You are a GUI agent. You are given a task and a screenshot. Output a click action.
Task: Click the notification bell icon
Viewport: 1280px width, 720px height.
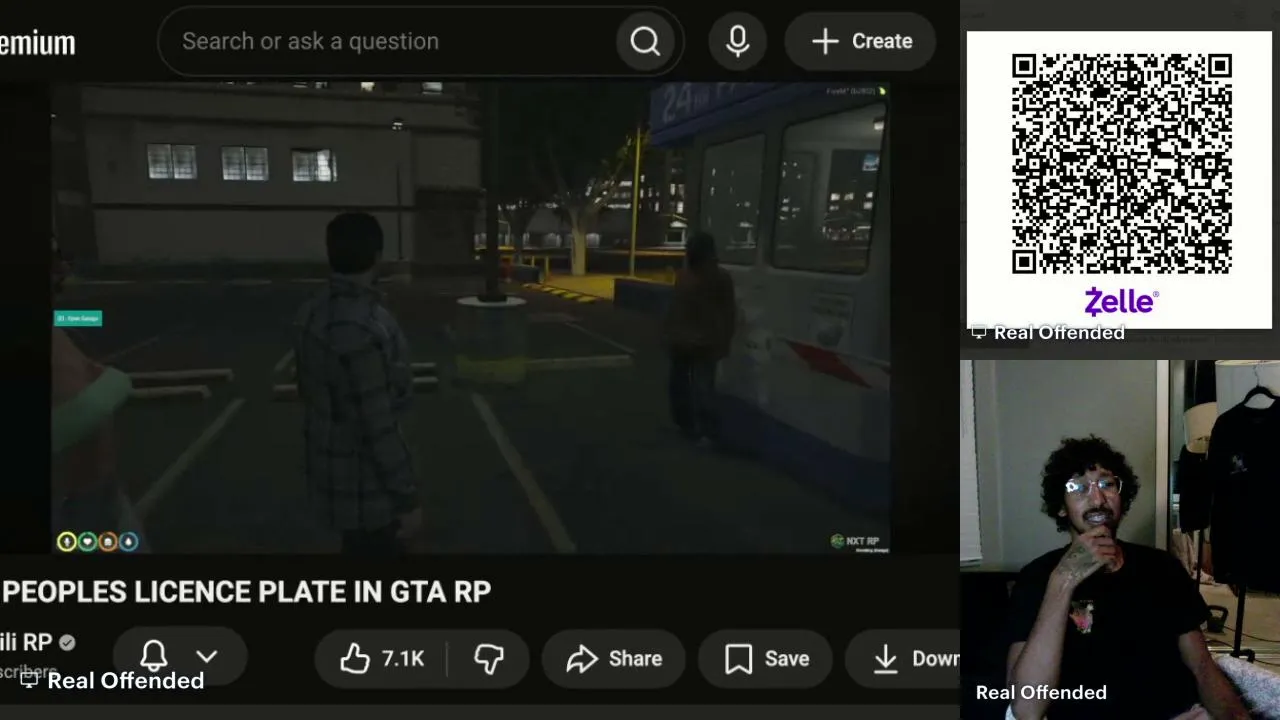tap(154, 657)
